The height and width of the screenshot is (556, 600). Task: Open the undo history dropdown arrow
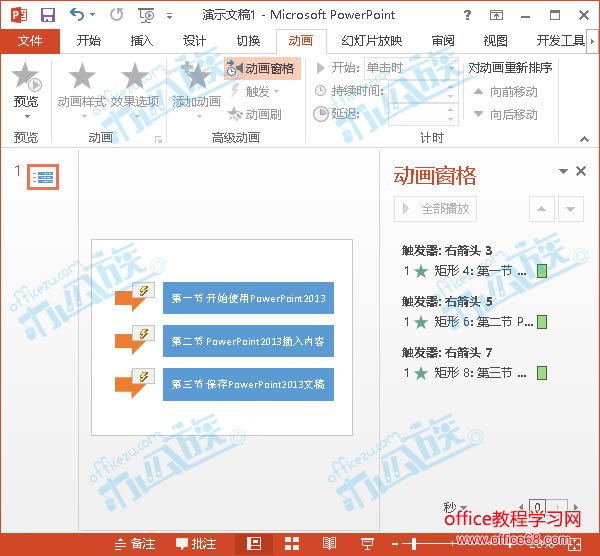(93, 15)
